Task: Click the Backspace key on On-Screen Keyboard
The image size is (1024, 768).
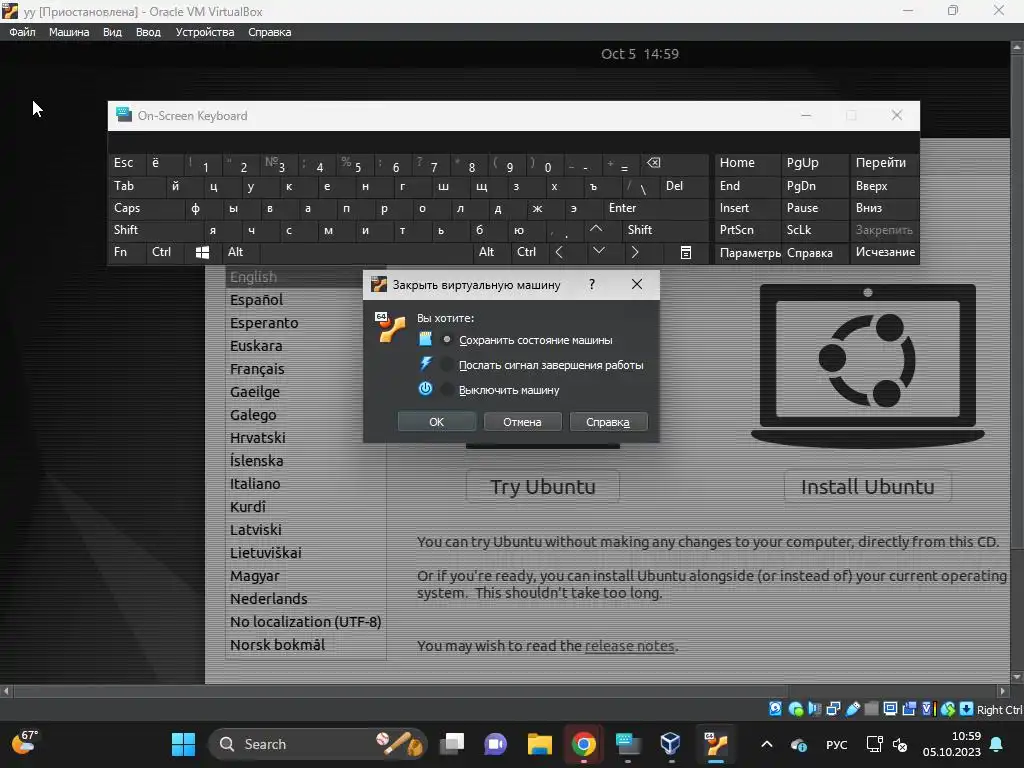Action: point(653,163)
